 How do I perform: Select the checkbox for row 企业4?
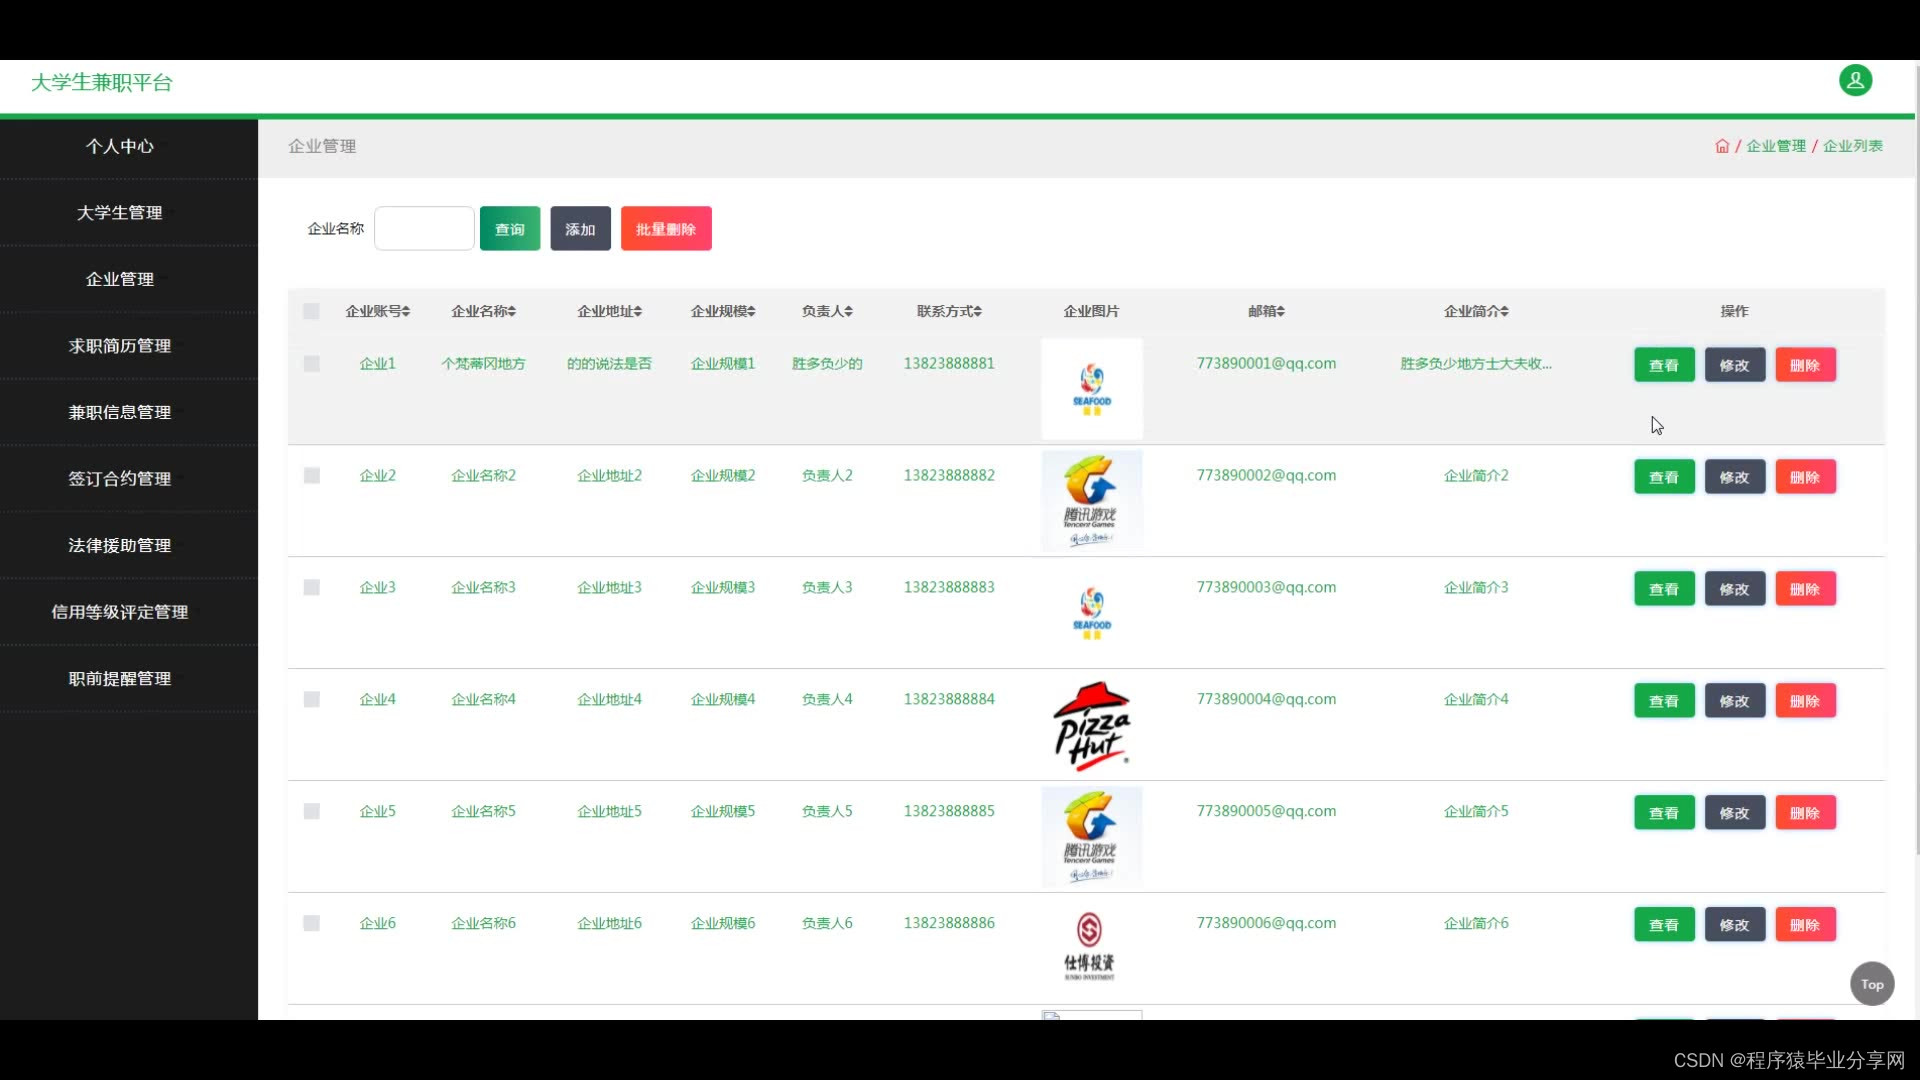(x=311, y=700)
